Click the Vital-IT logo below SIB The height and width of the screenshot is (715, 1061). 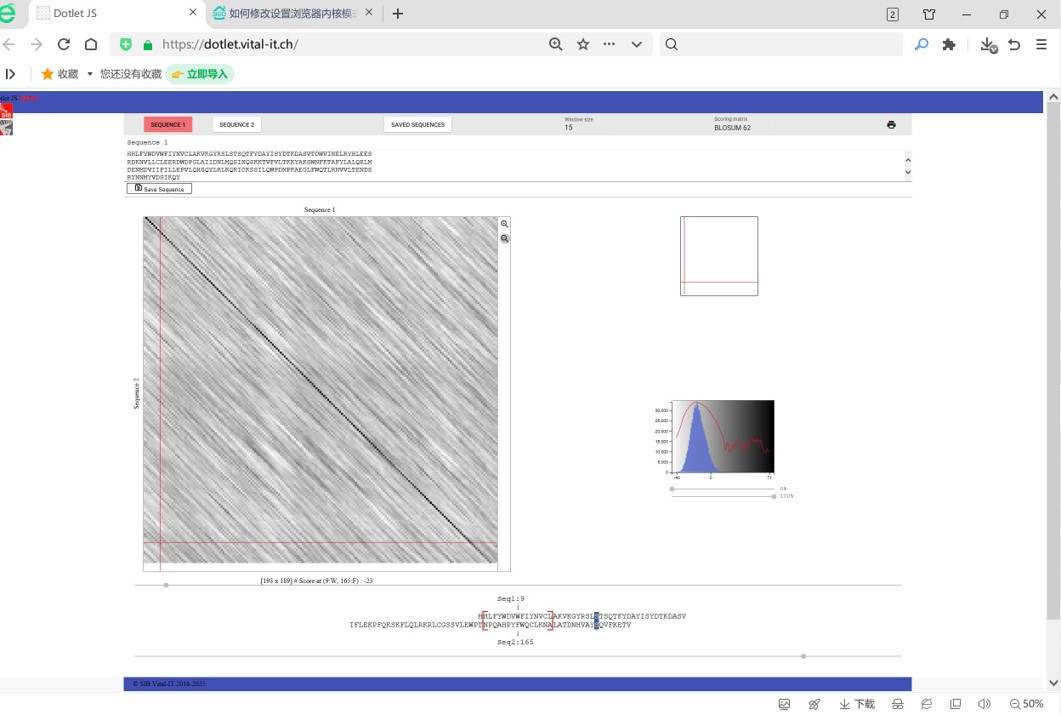point(6,127)
